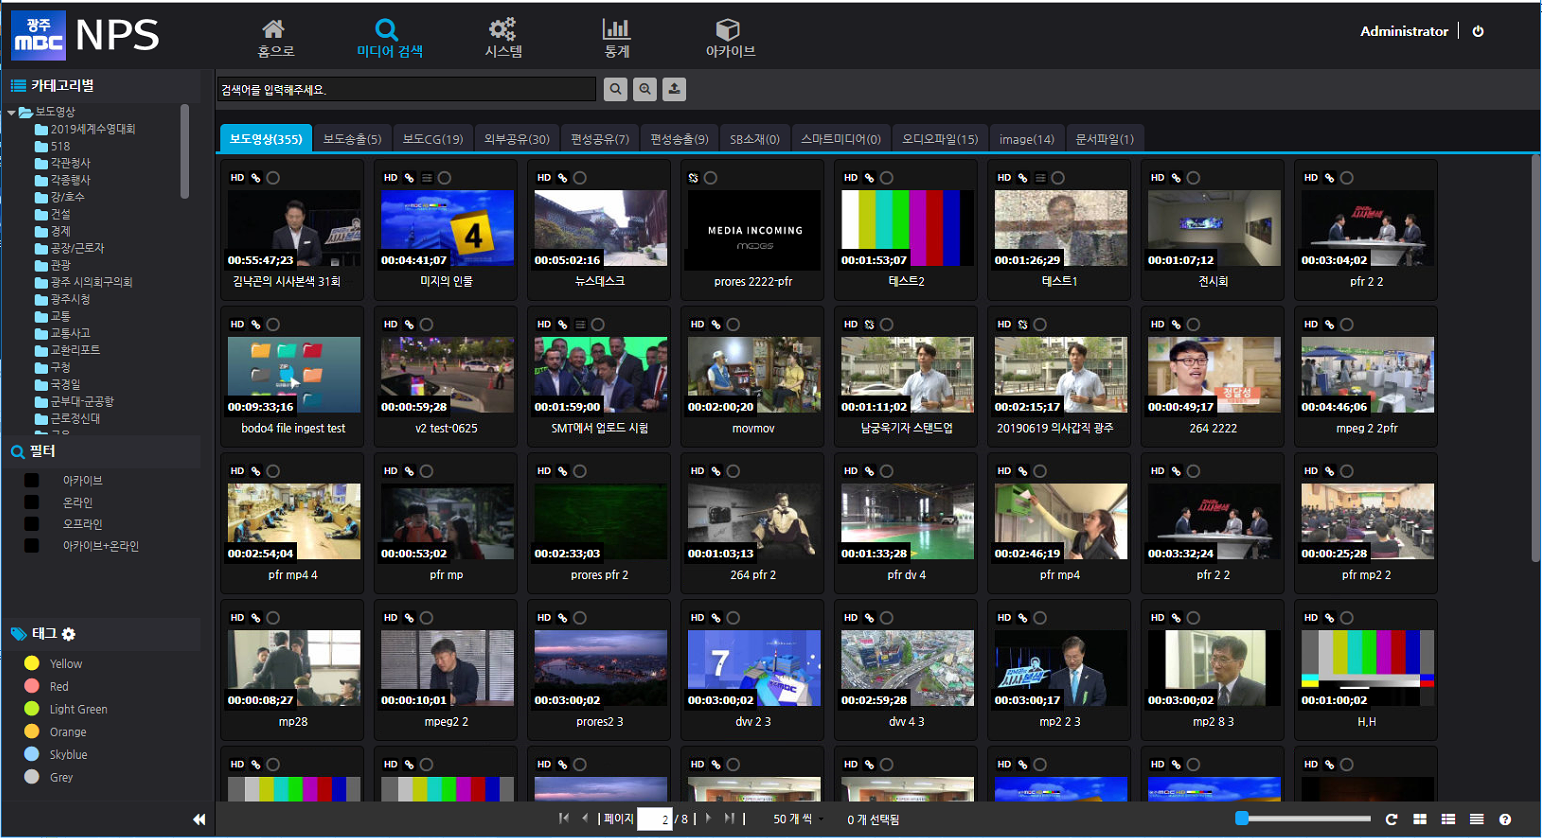This screenshot has width=1542, height=838.
Task: Enable the 아카이브+온라인 filter checkbox
Action: (32, 546)
